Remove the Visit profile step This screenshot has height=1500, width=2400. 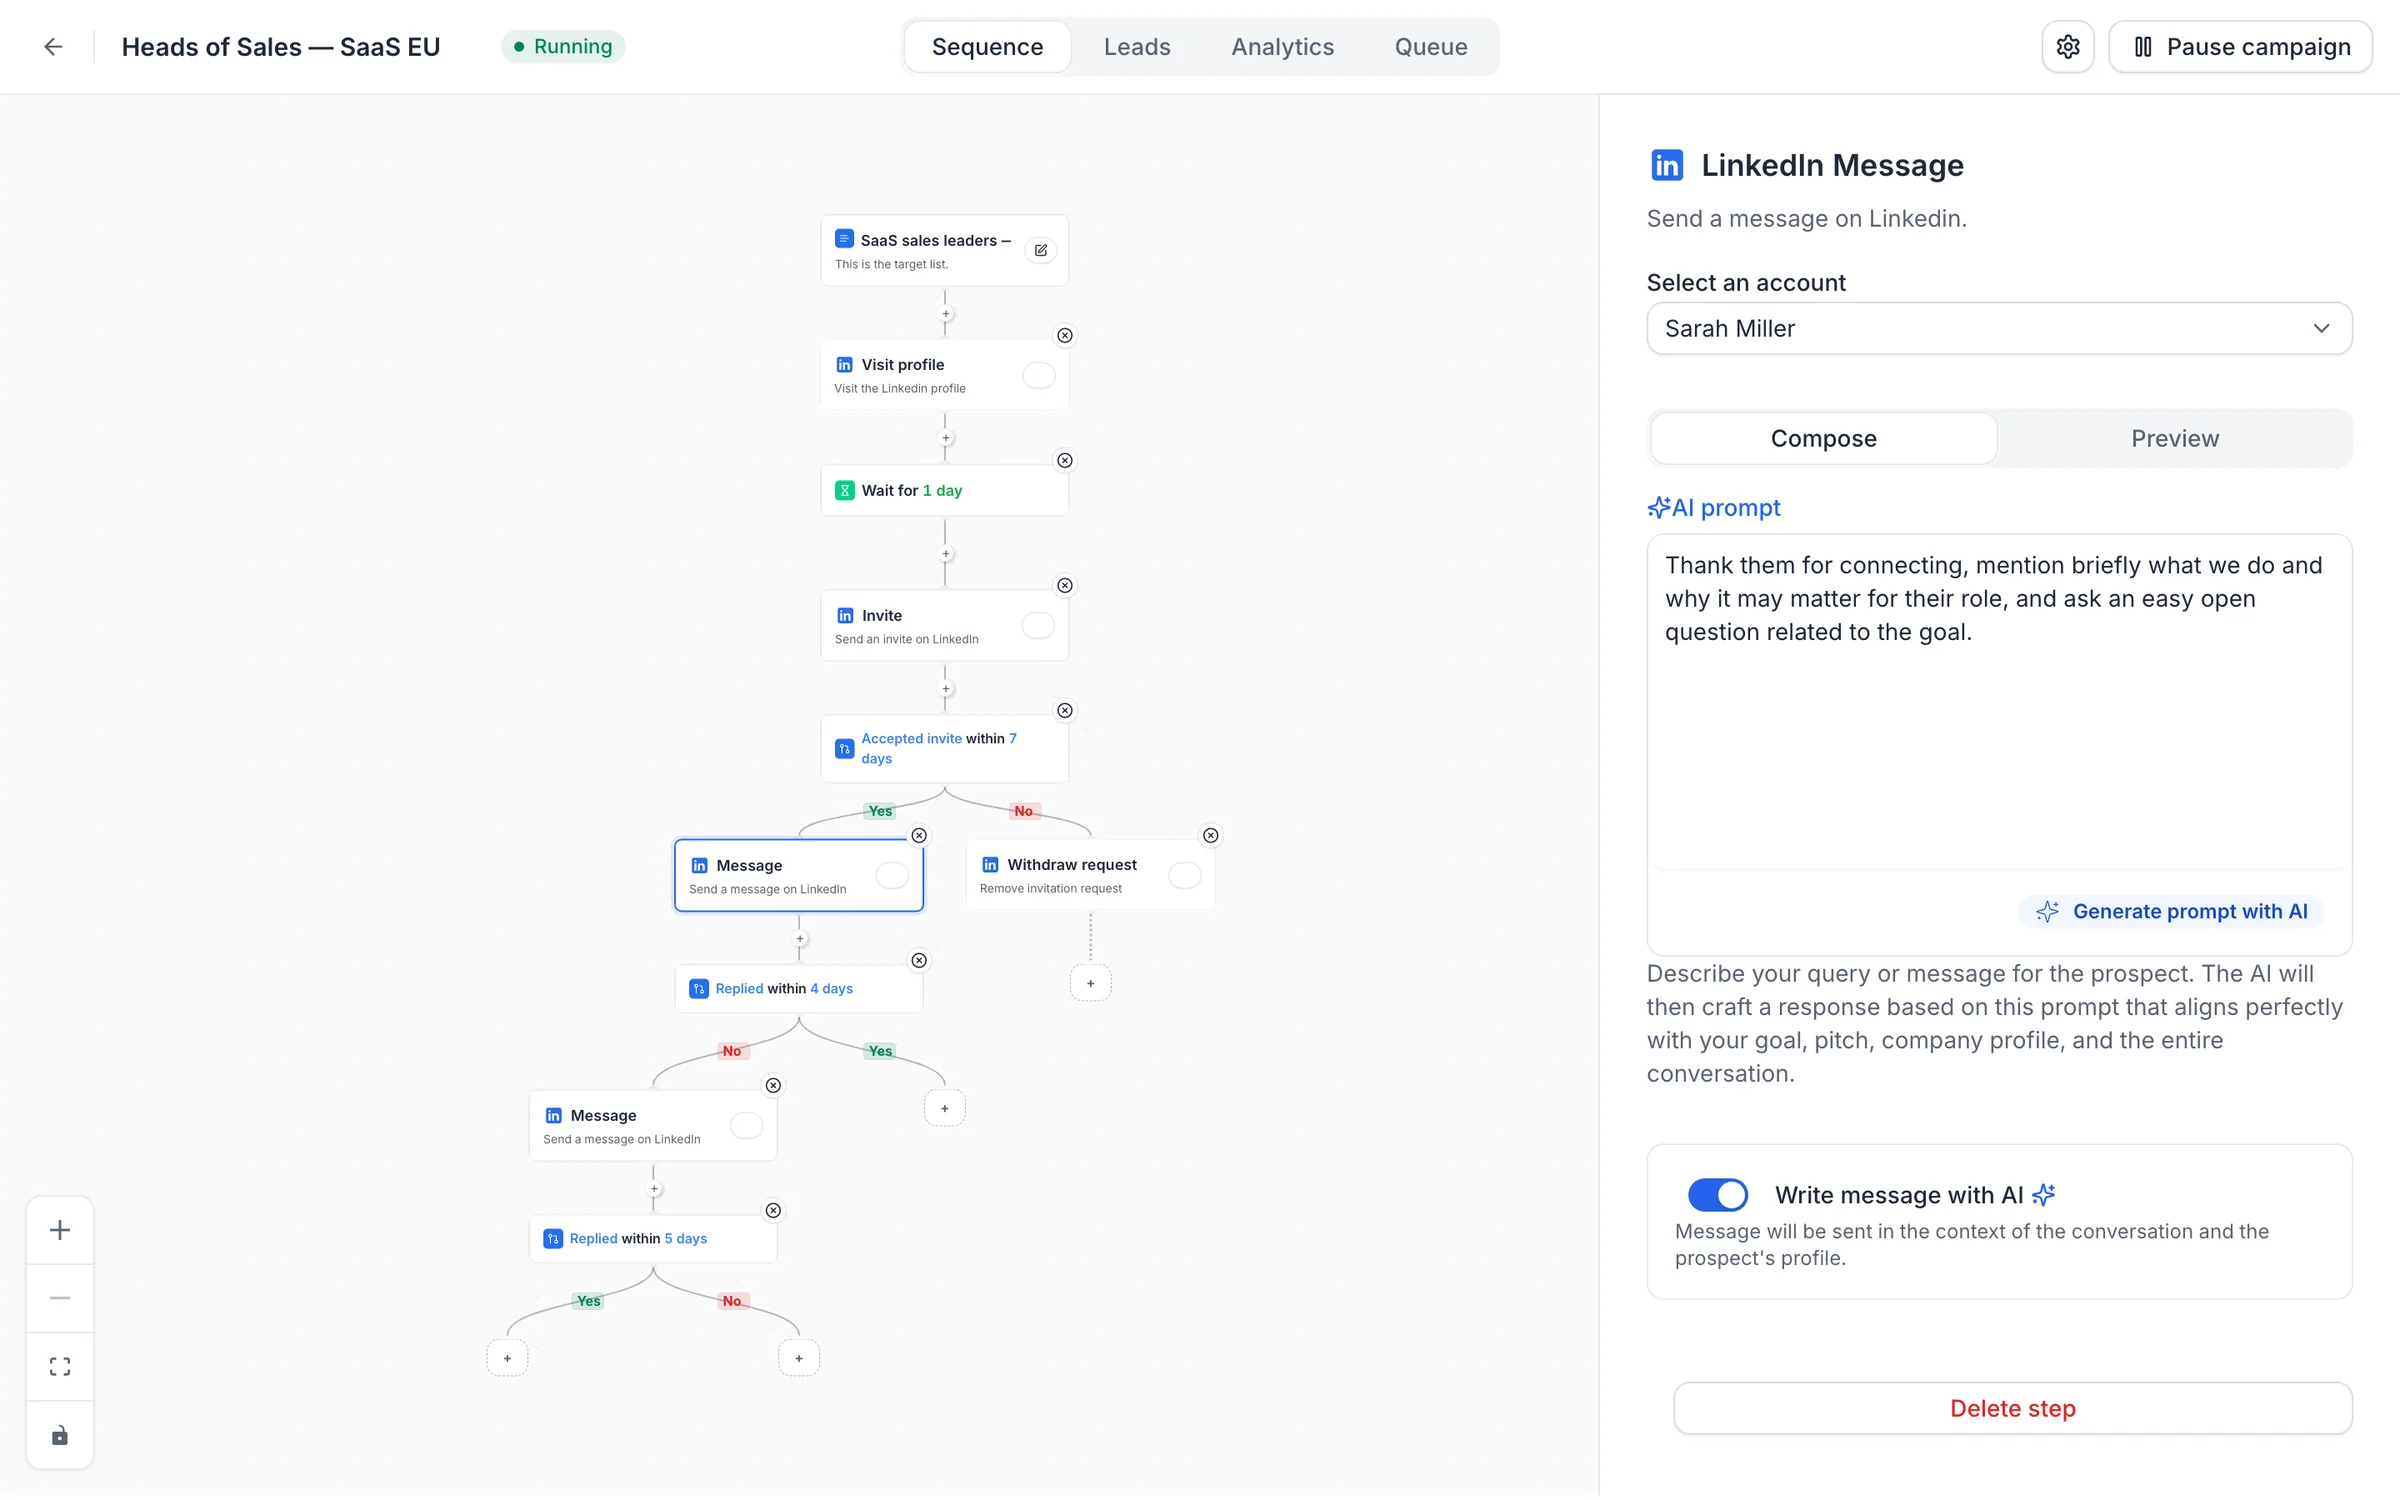point(1065,336)
